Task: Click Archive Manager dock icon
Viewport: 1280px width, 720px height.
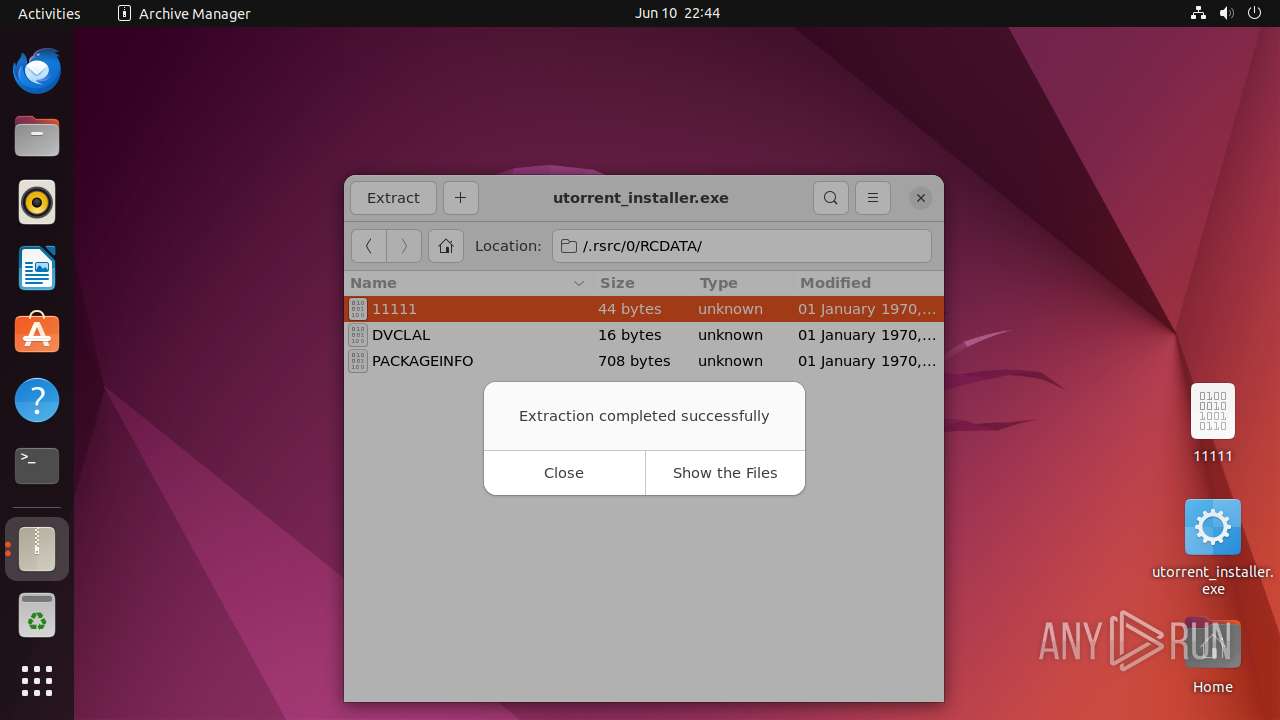Action: click(x=37, y=549)
